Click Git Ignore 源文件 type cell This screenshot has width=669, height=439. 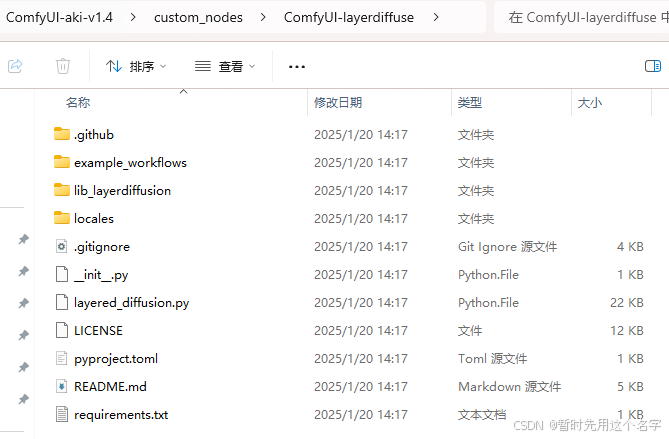[x=508, y=247]
